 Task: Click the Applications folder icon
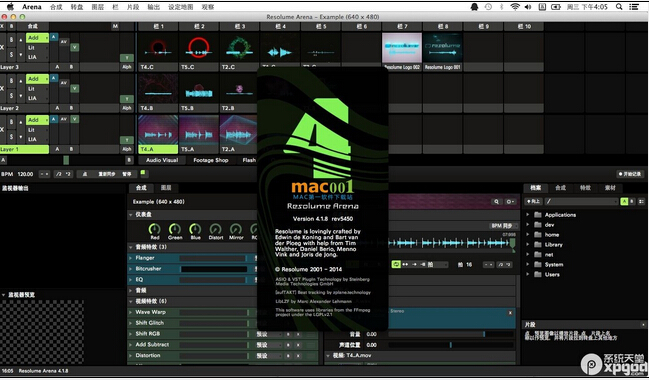coord(538,214)
